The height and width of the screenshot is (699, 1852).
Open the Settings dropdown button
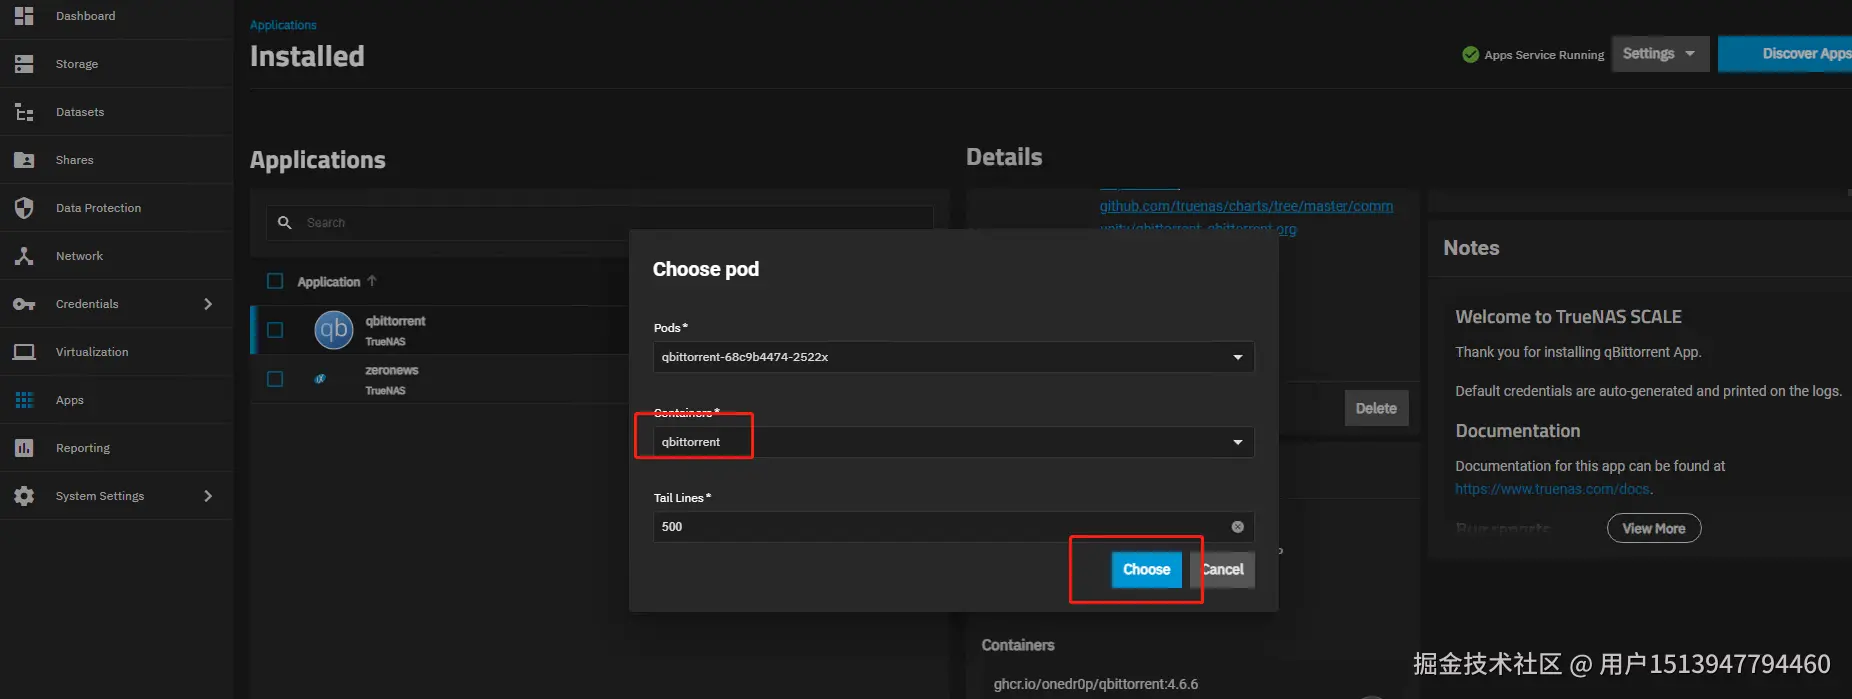coord(1660,54)
